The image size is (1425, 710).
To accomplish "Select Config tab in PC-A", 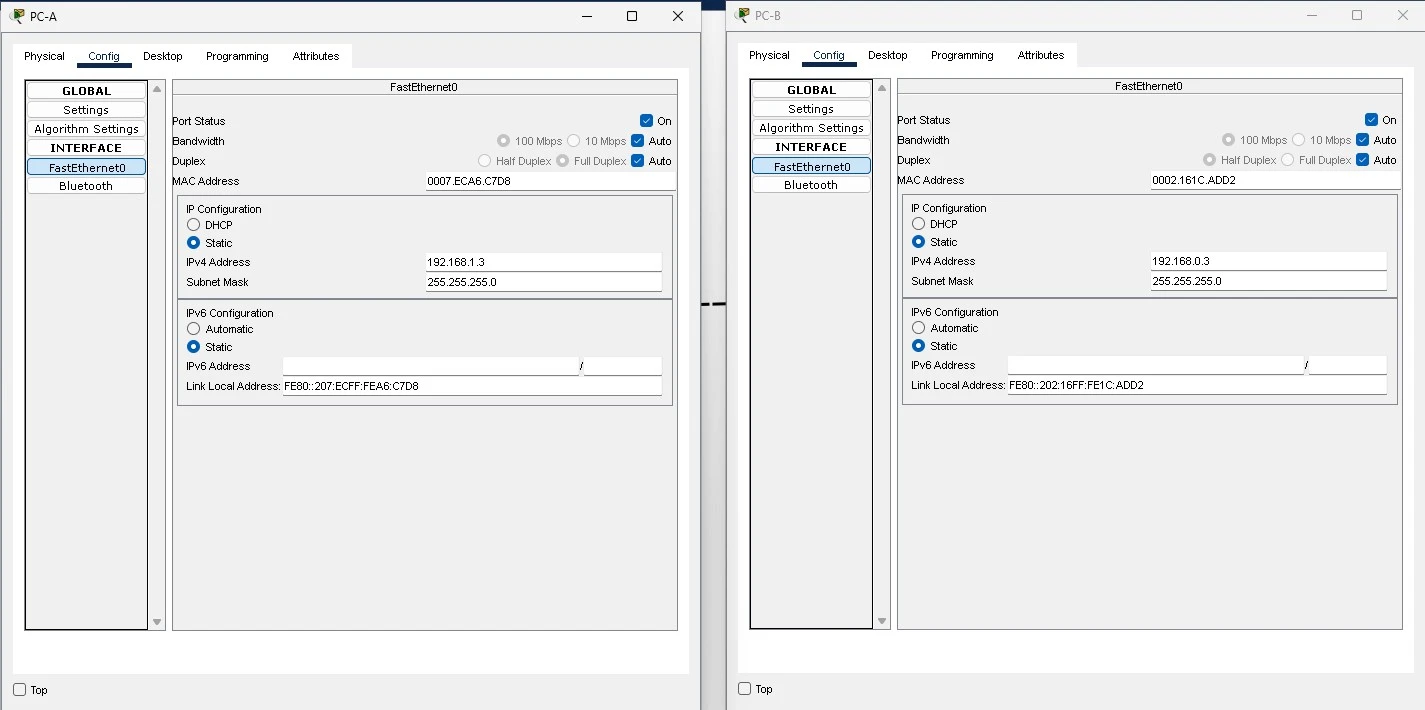I will pos(104,56).
